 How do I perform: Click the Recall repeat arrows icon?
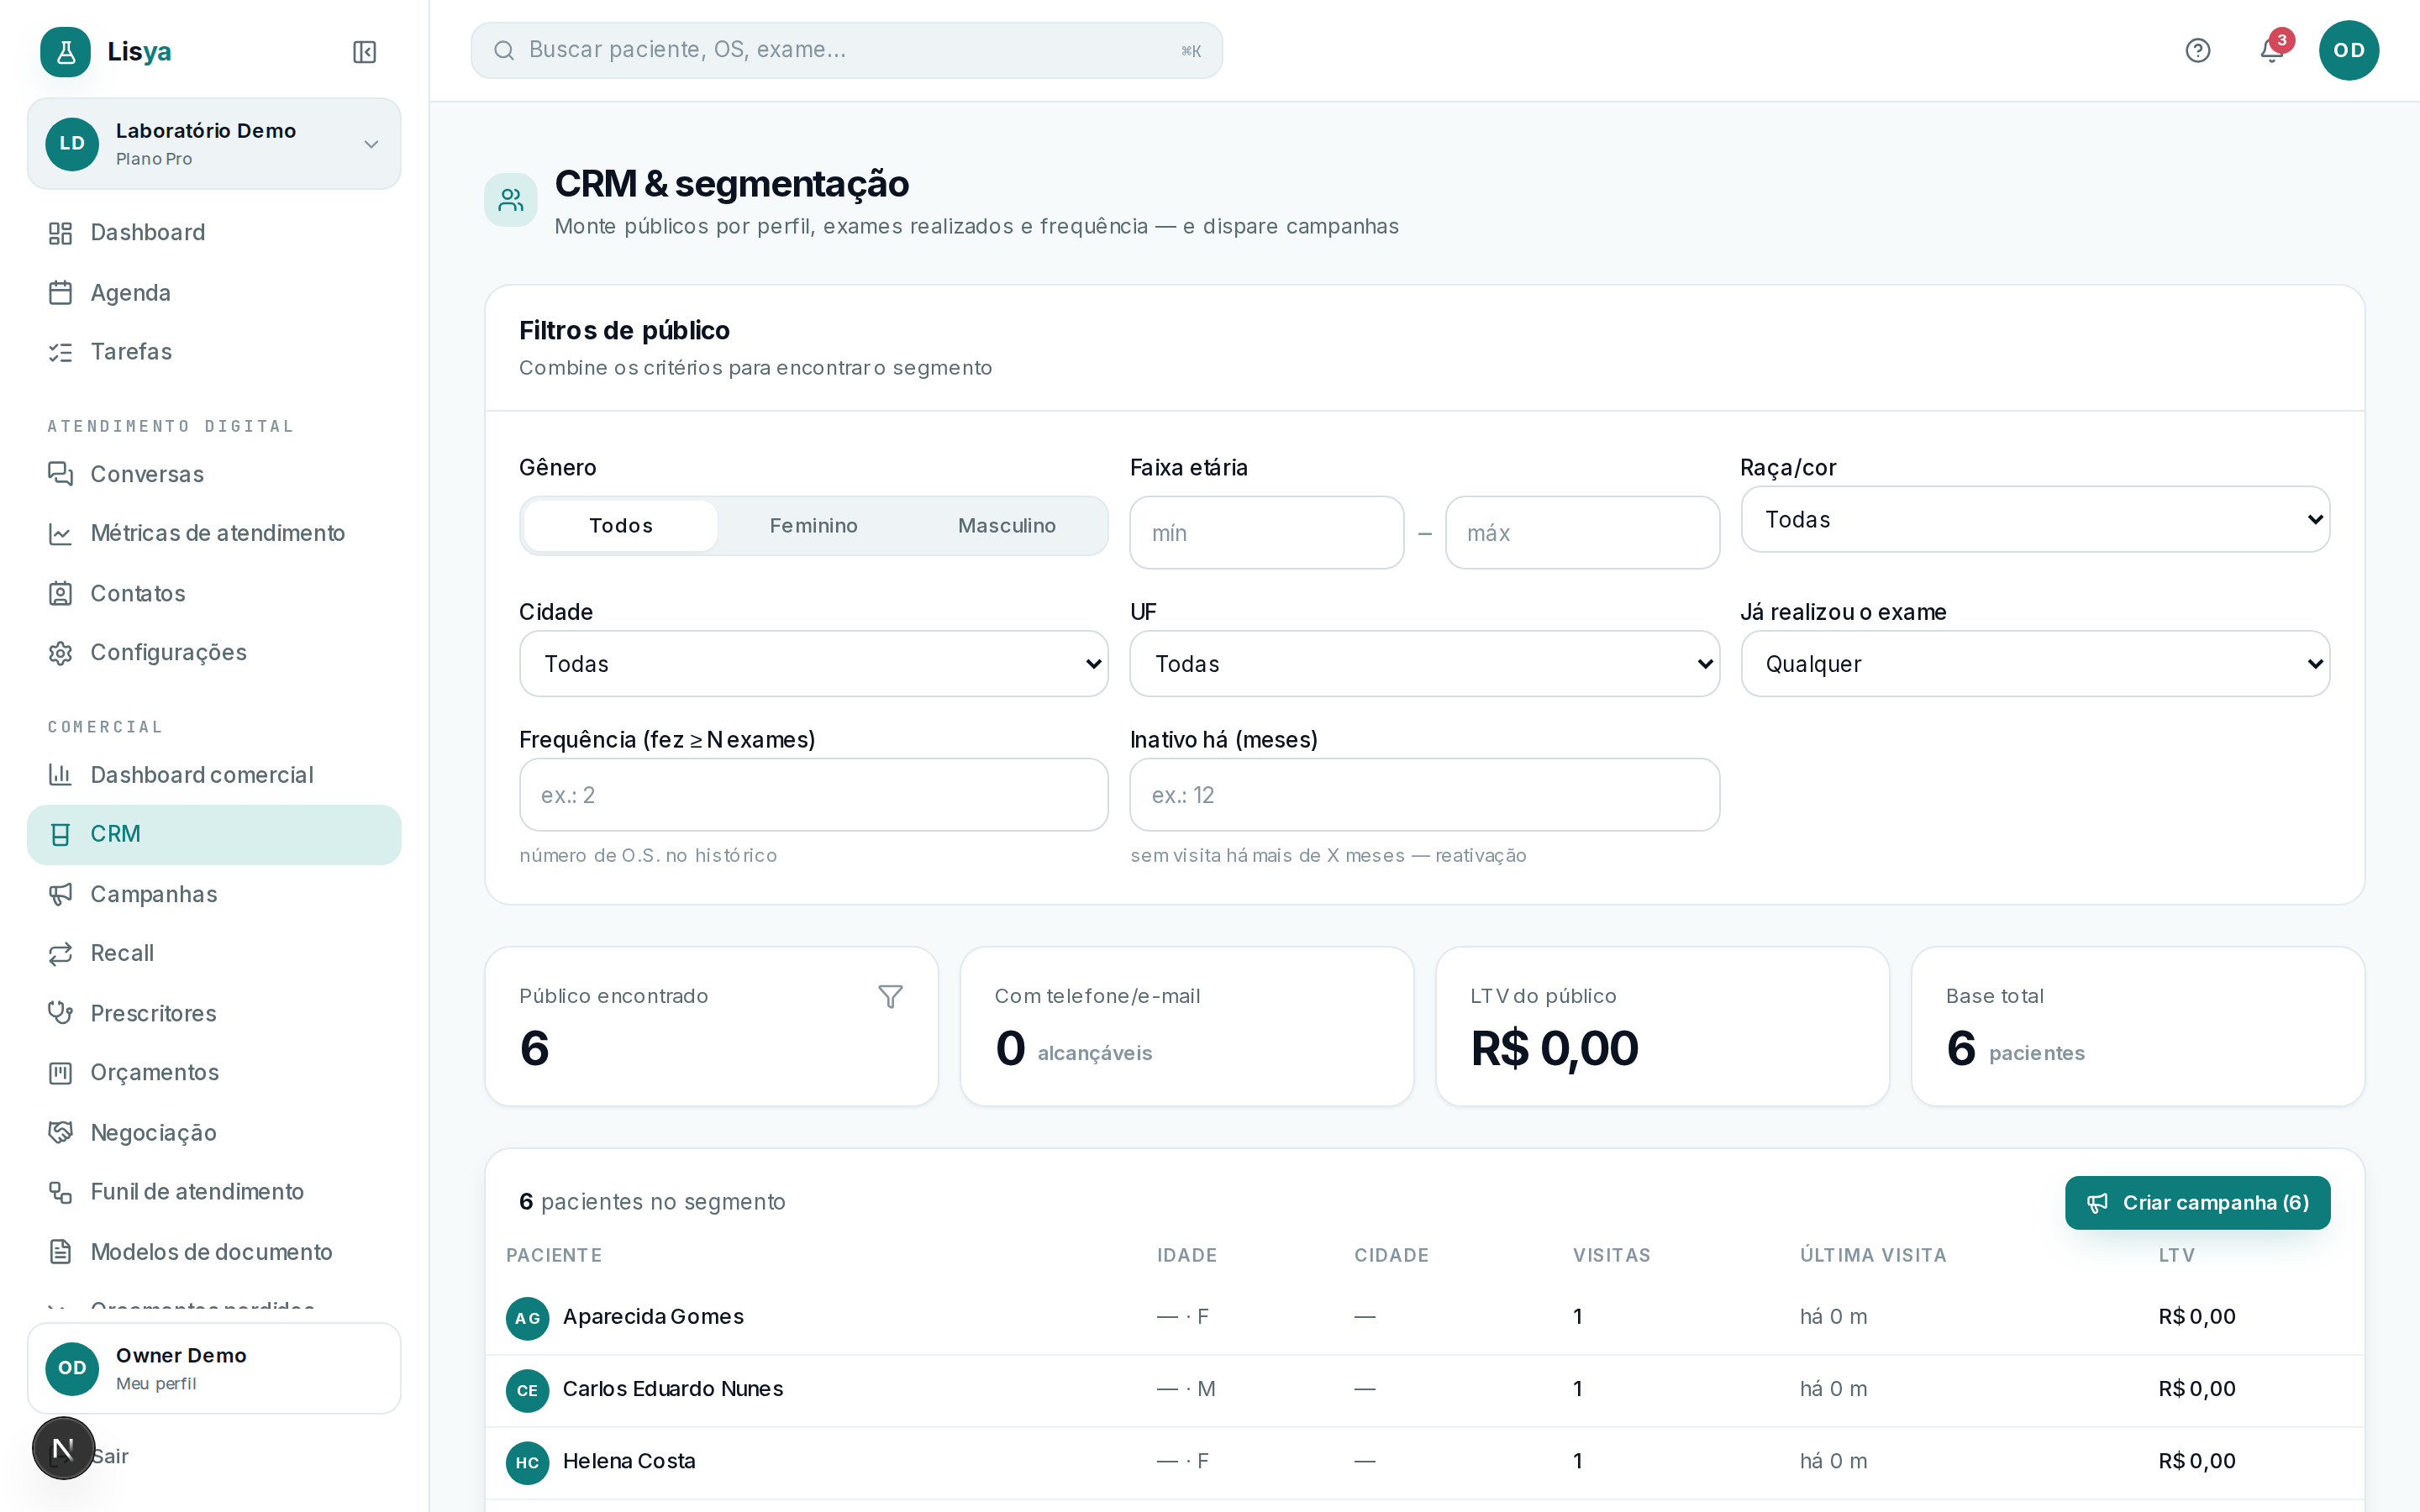[x=60, y=954]
